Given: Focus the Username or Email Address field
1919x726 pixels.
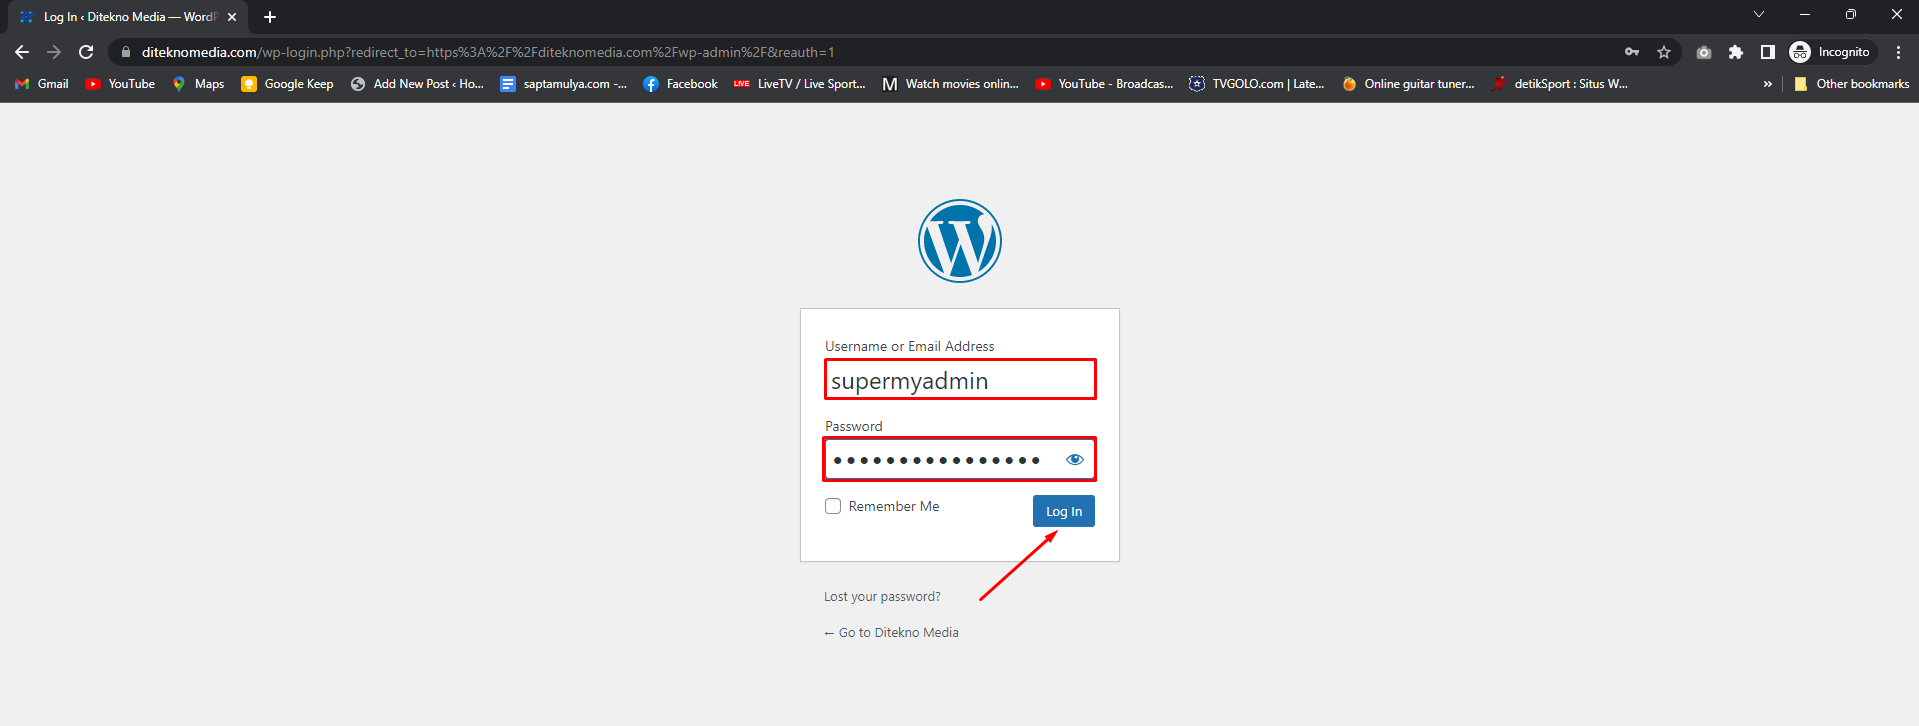Looking at the screenshot, I should coord(960,380).
